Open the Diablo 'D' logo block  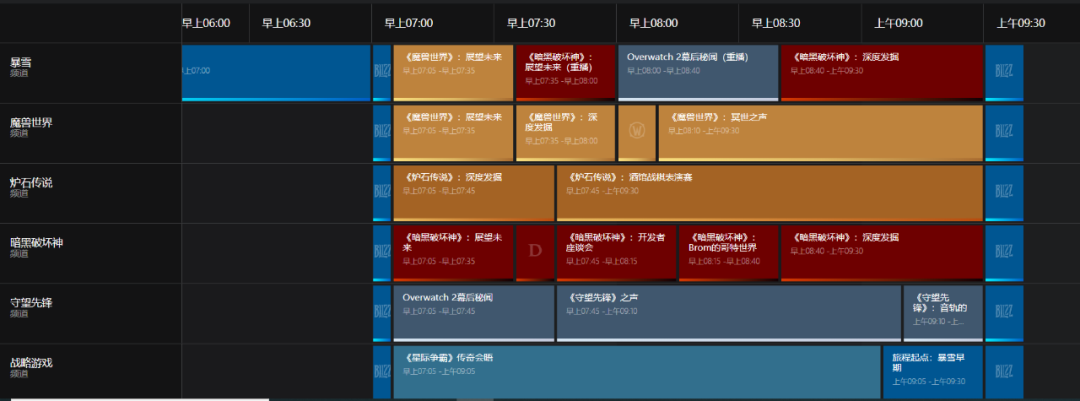(x=535, y=253)
